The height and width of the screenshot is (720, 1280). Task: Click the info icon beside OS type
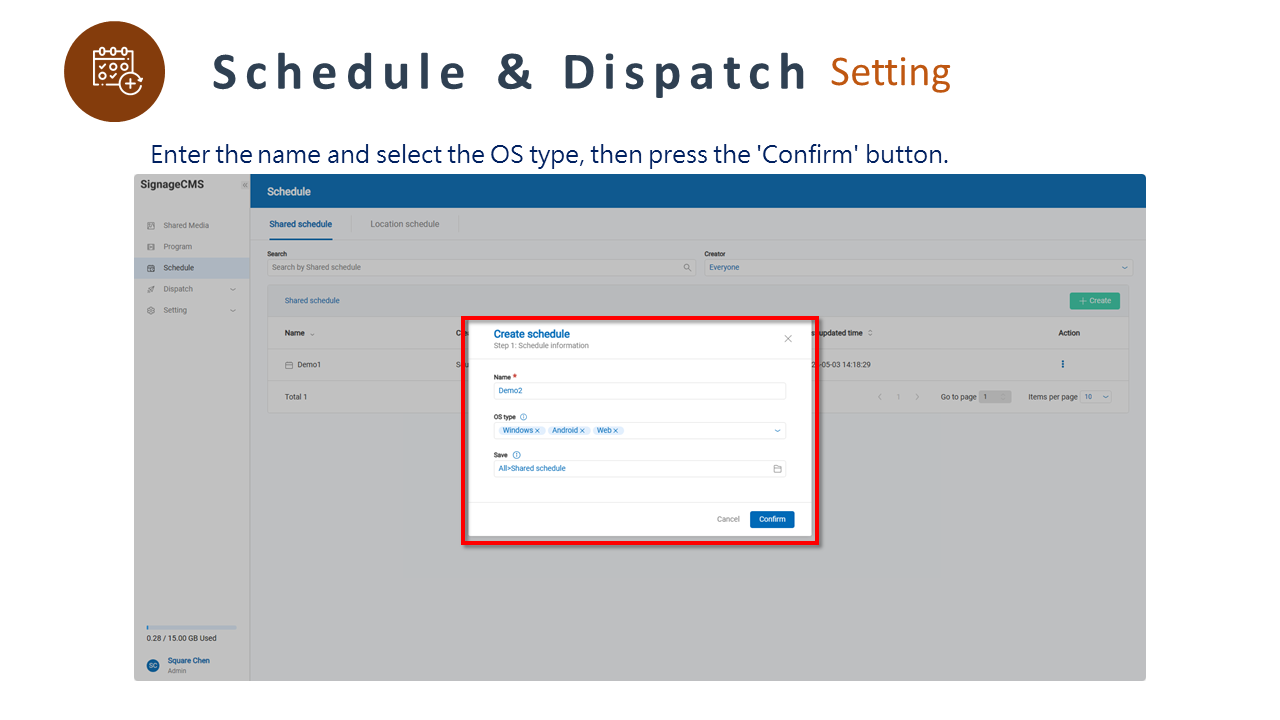click(524, 417)
